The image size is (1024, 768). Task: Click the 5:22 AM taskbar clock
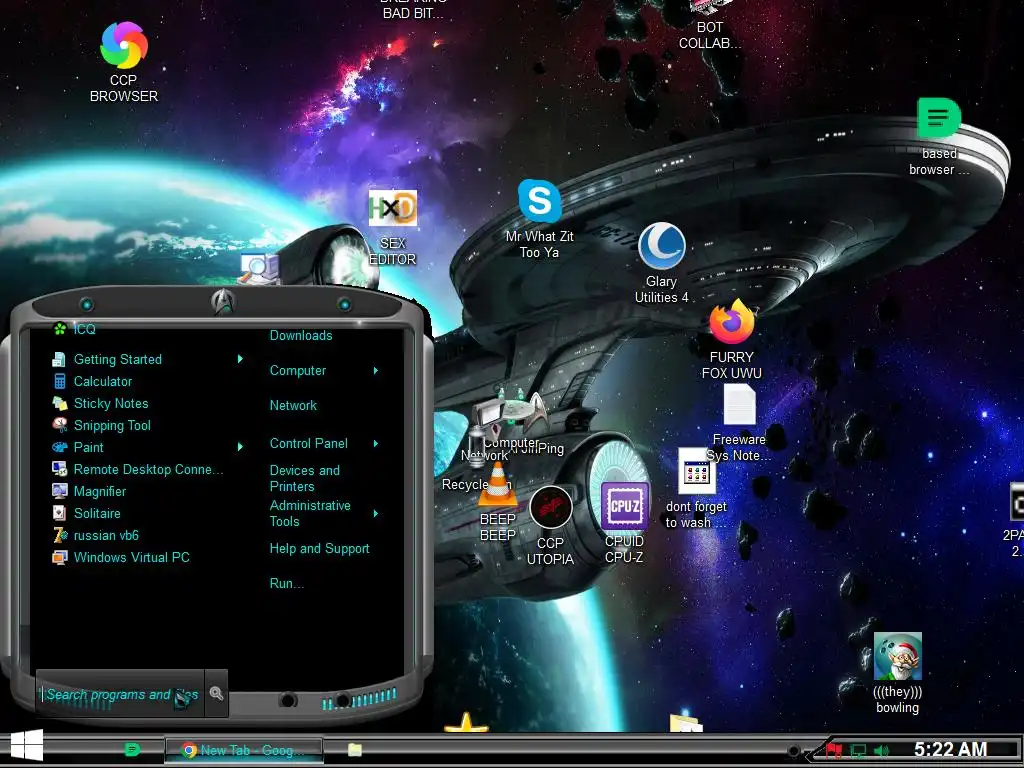coord(950,749)
